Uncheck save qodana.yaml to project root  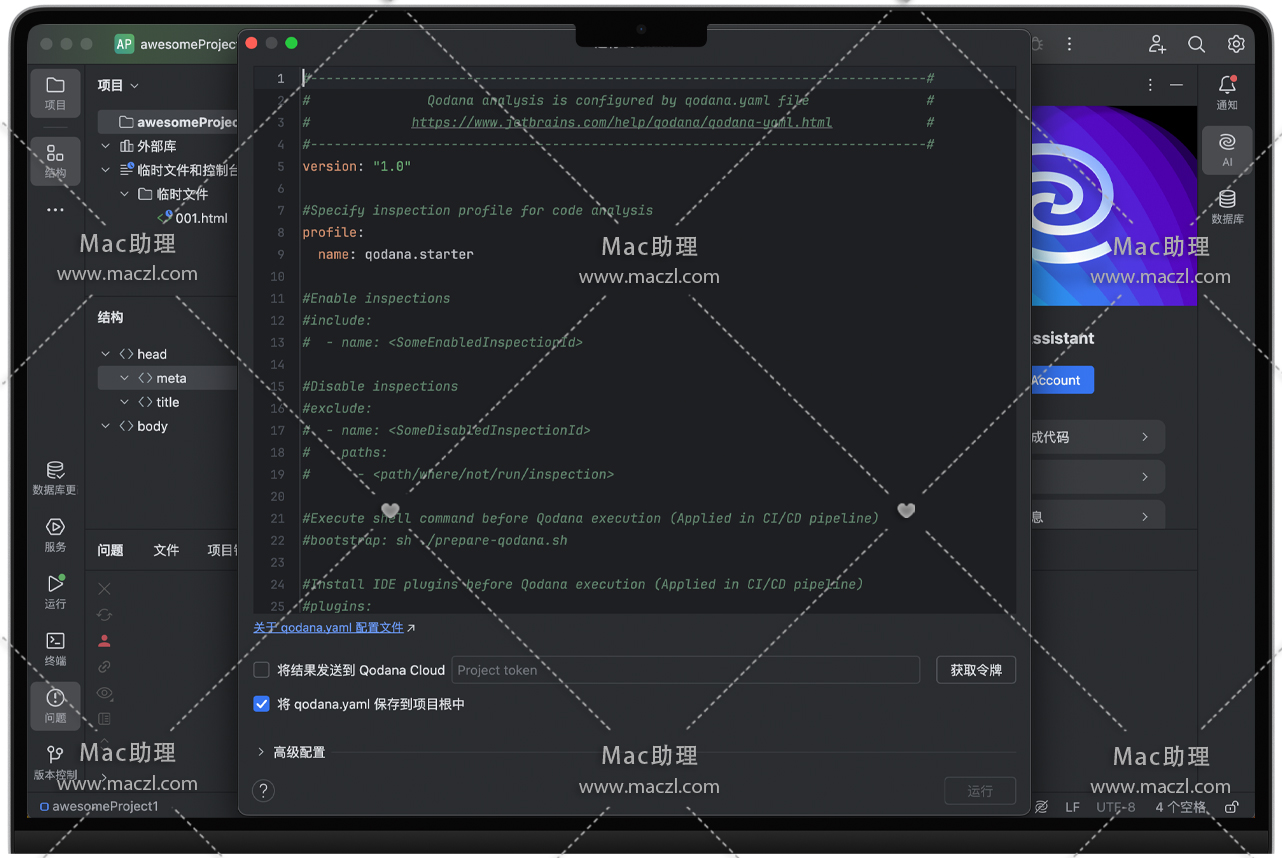262,704
